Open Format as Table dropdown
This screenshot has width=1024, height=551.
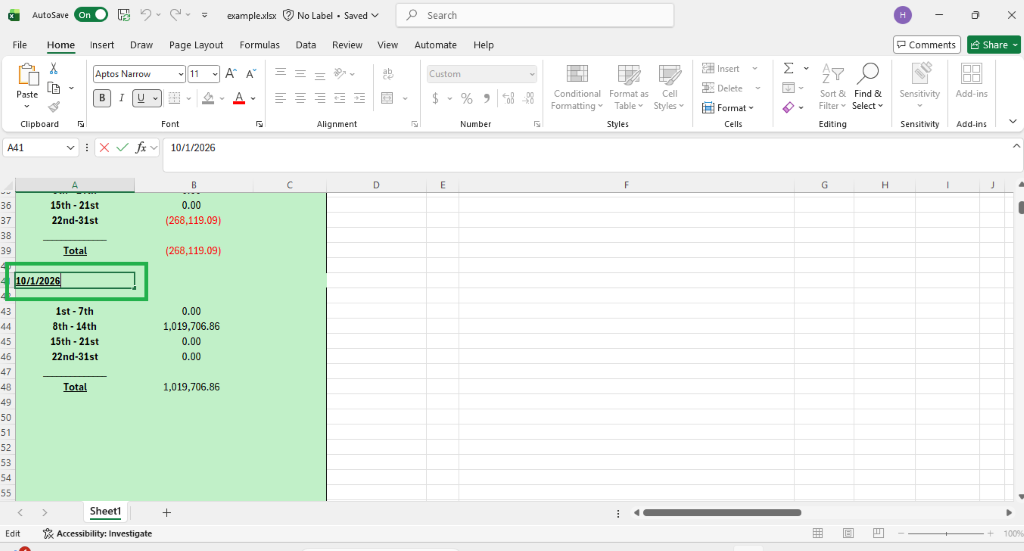click(629, 87)
